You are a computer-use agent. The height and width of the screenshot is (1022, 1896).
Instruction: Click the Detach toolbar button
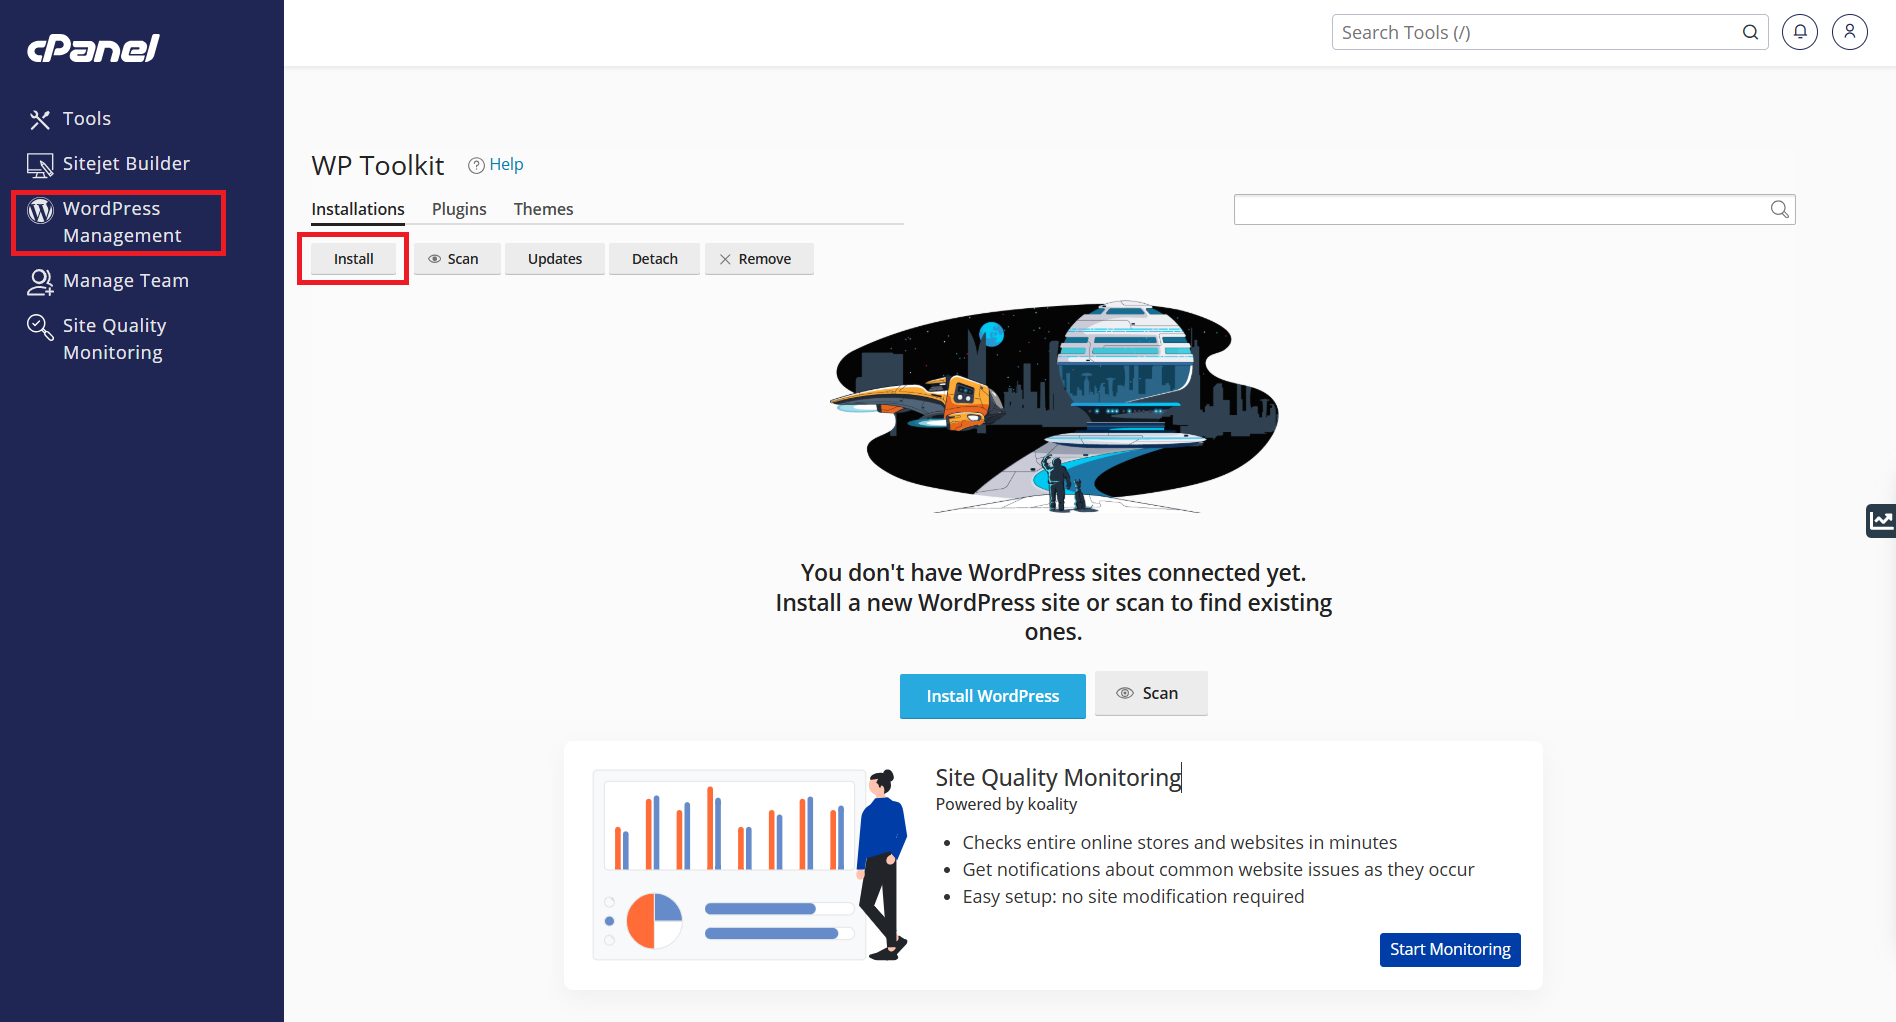pyautogui.click(x=654, y=259)
